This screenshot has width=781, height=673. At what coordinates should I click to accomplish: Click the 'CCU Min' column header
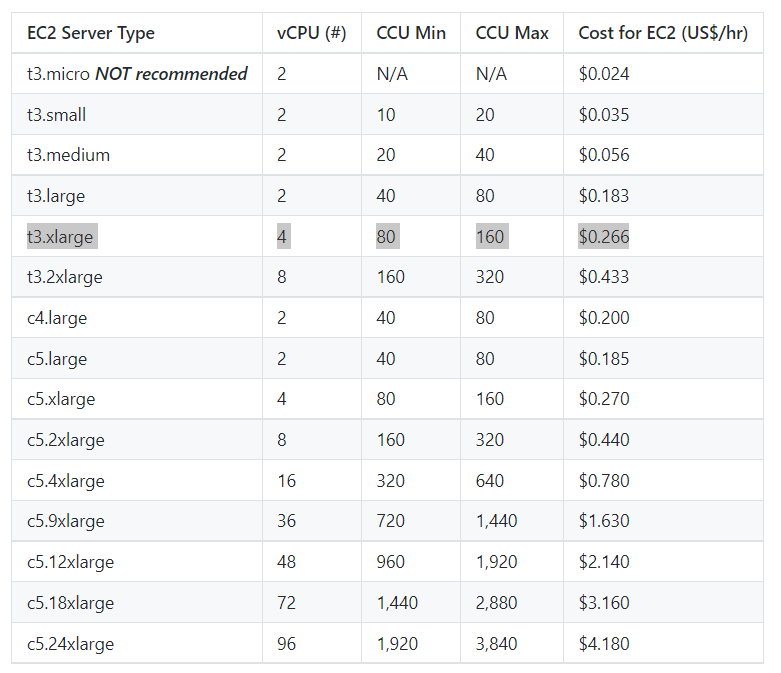click(411, 33)
